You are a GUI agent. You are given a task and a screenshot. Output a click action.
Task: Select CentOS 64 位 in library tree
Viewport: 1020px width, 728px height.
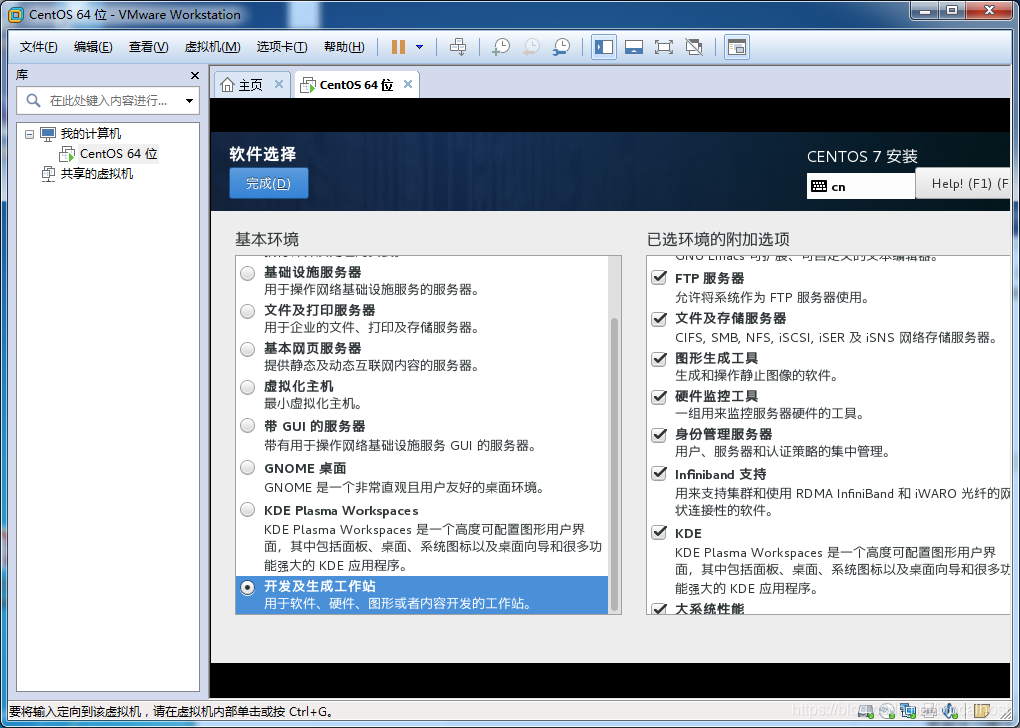point(118,154)
